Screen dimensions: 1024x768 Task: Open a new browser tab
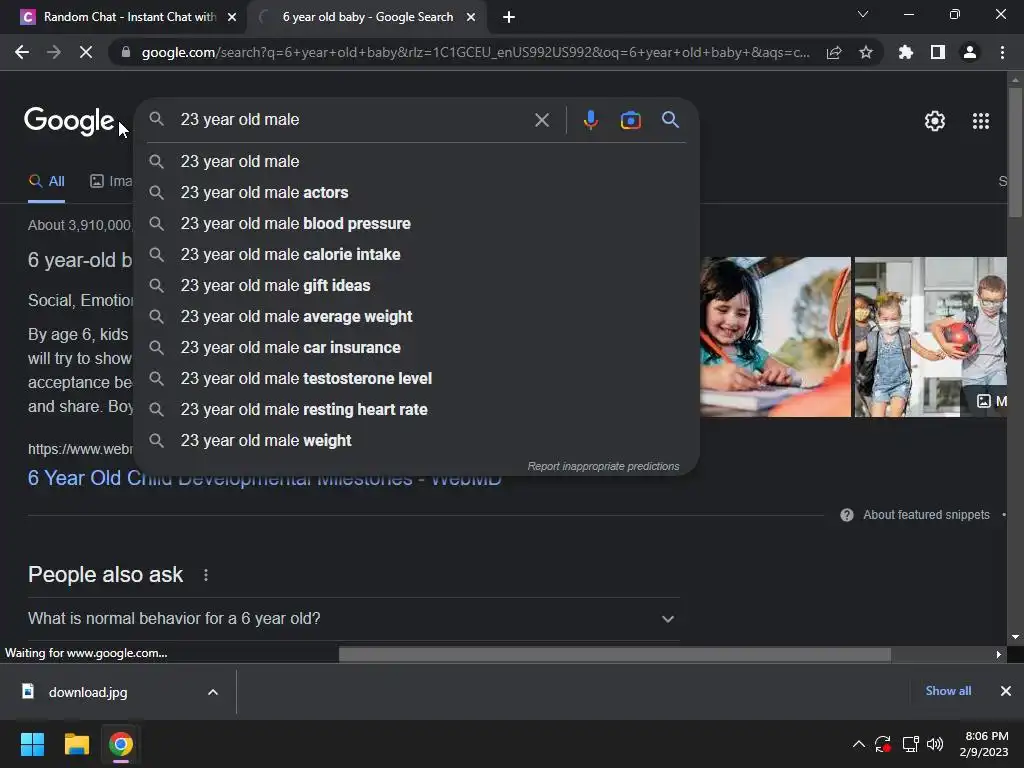509,17
